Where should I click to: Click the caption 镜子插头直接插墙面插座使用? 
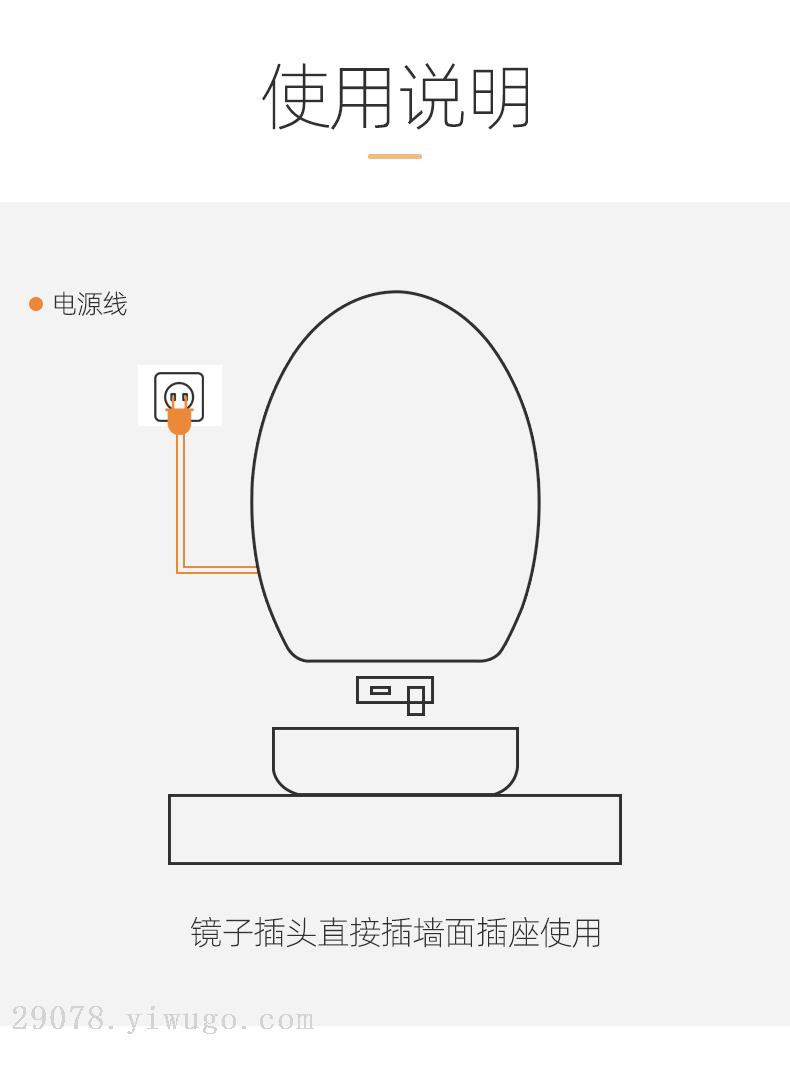point(395,933)
